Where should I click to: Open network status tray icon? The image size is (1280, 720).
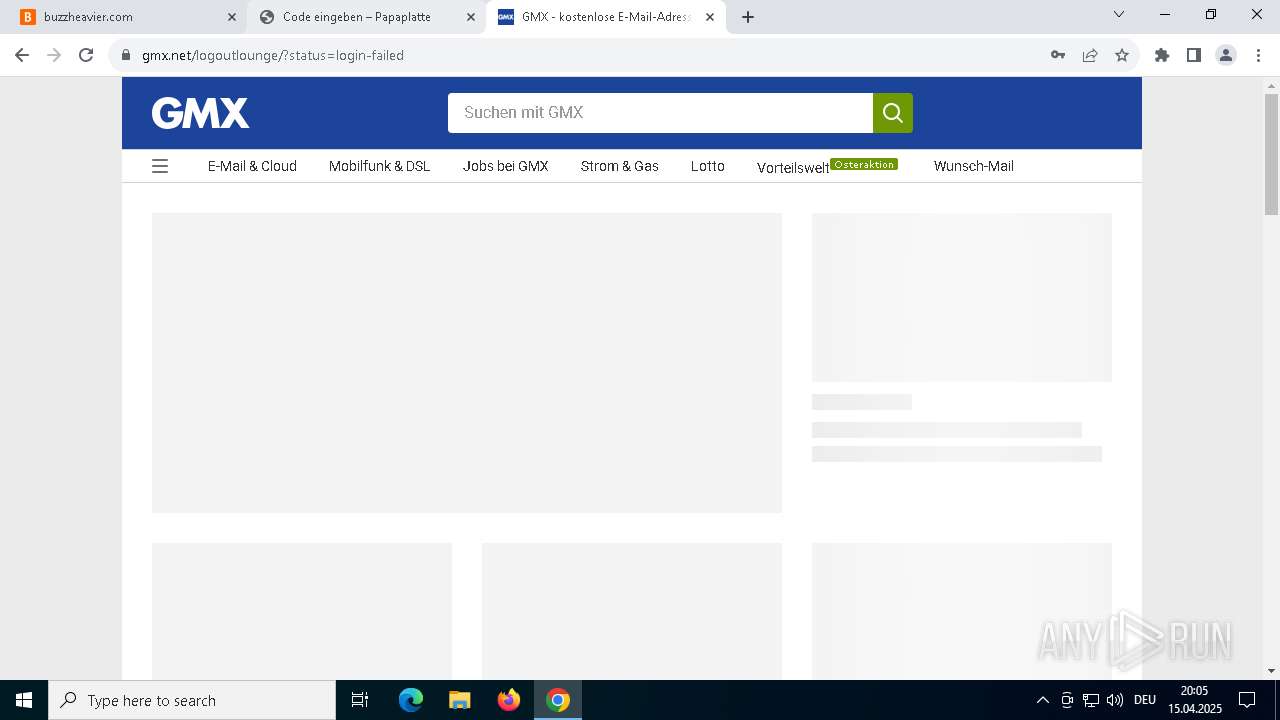coord(1091,700)
